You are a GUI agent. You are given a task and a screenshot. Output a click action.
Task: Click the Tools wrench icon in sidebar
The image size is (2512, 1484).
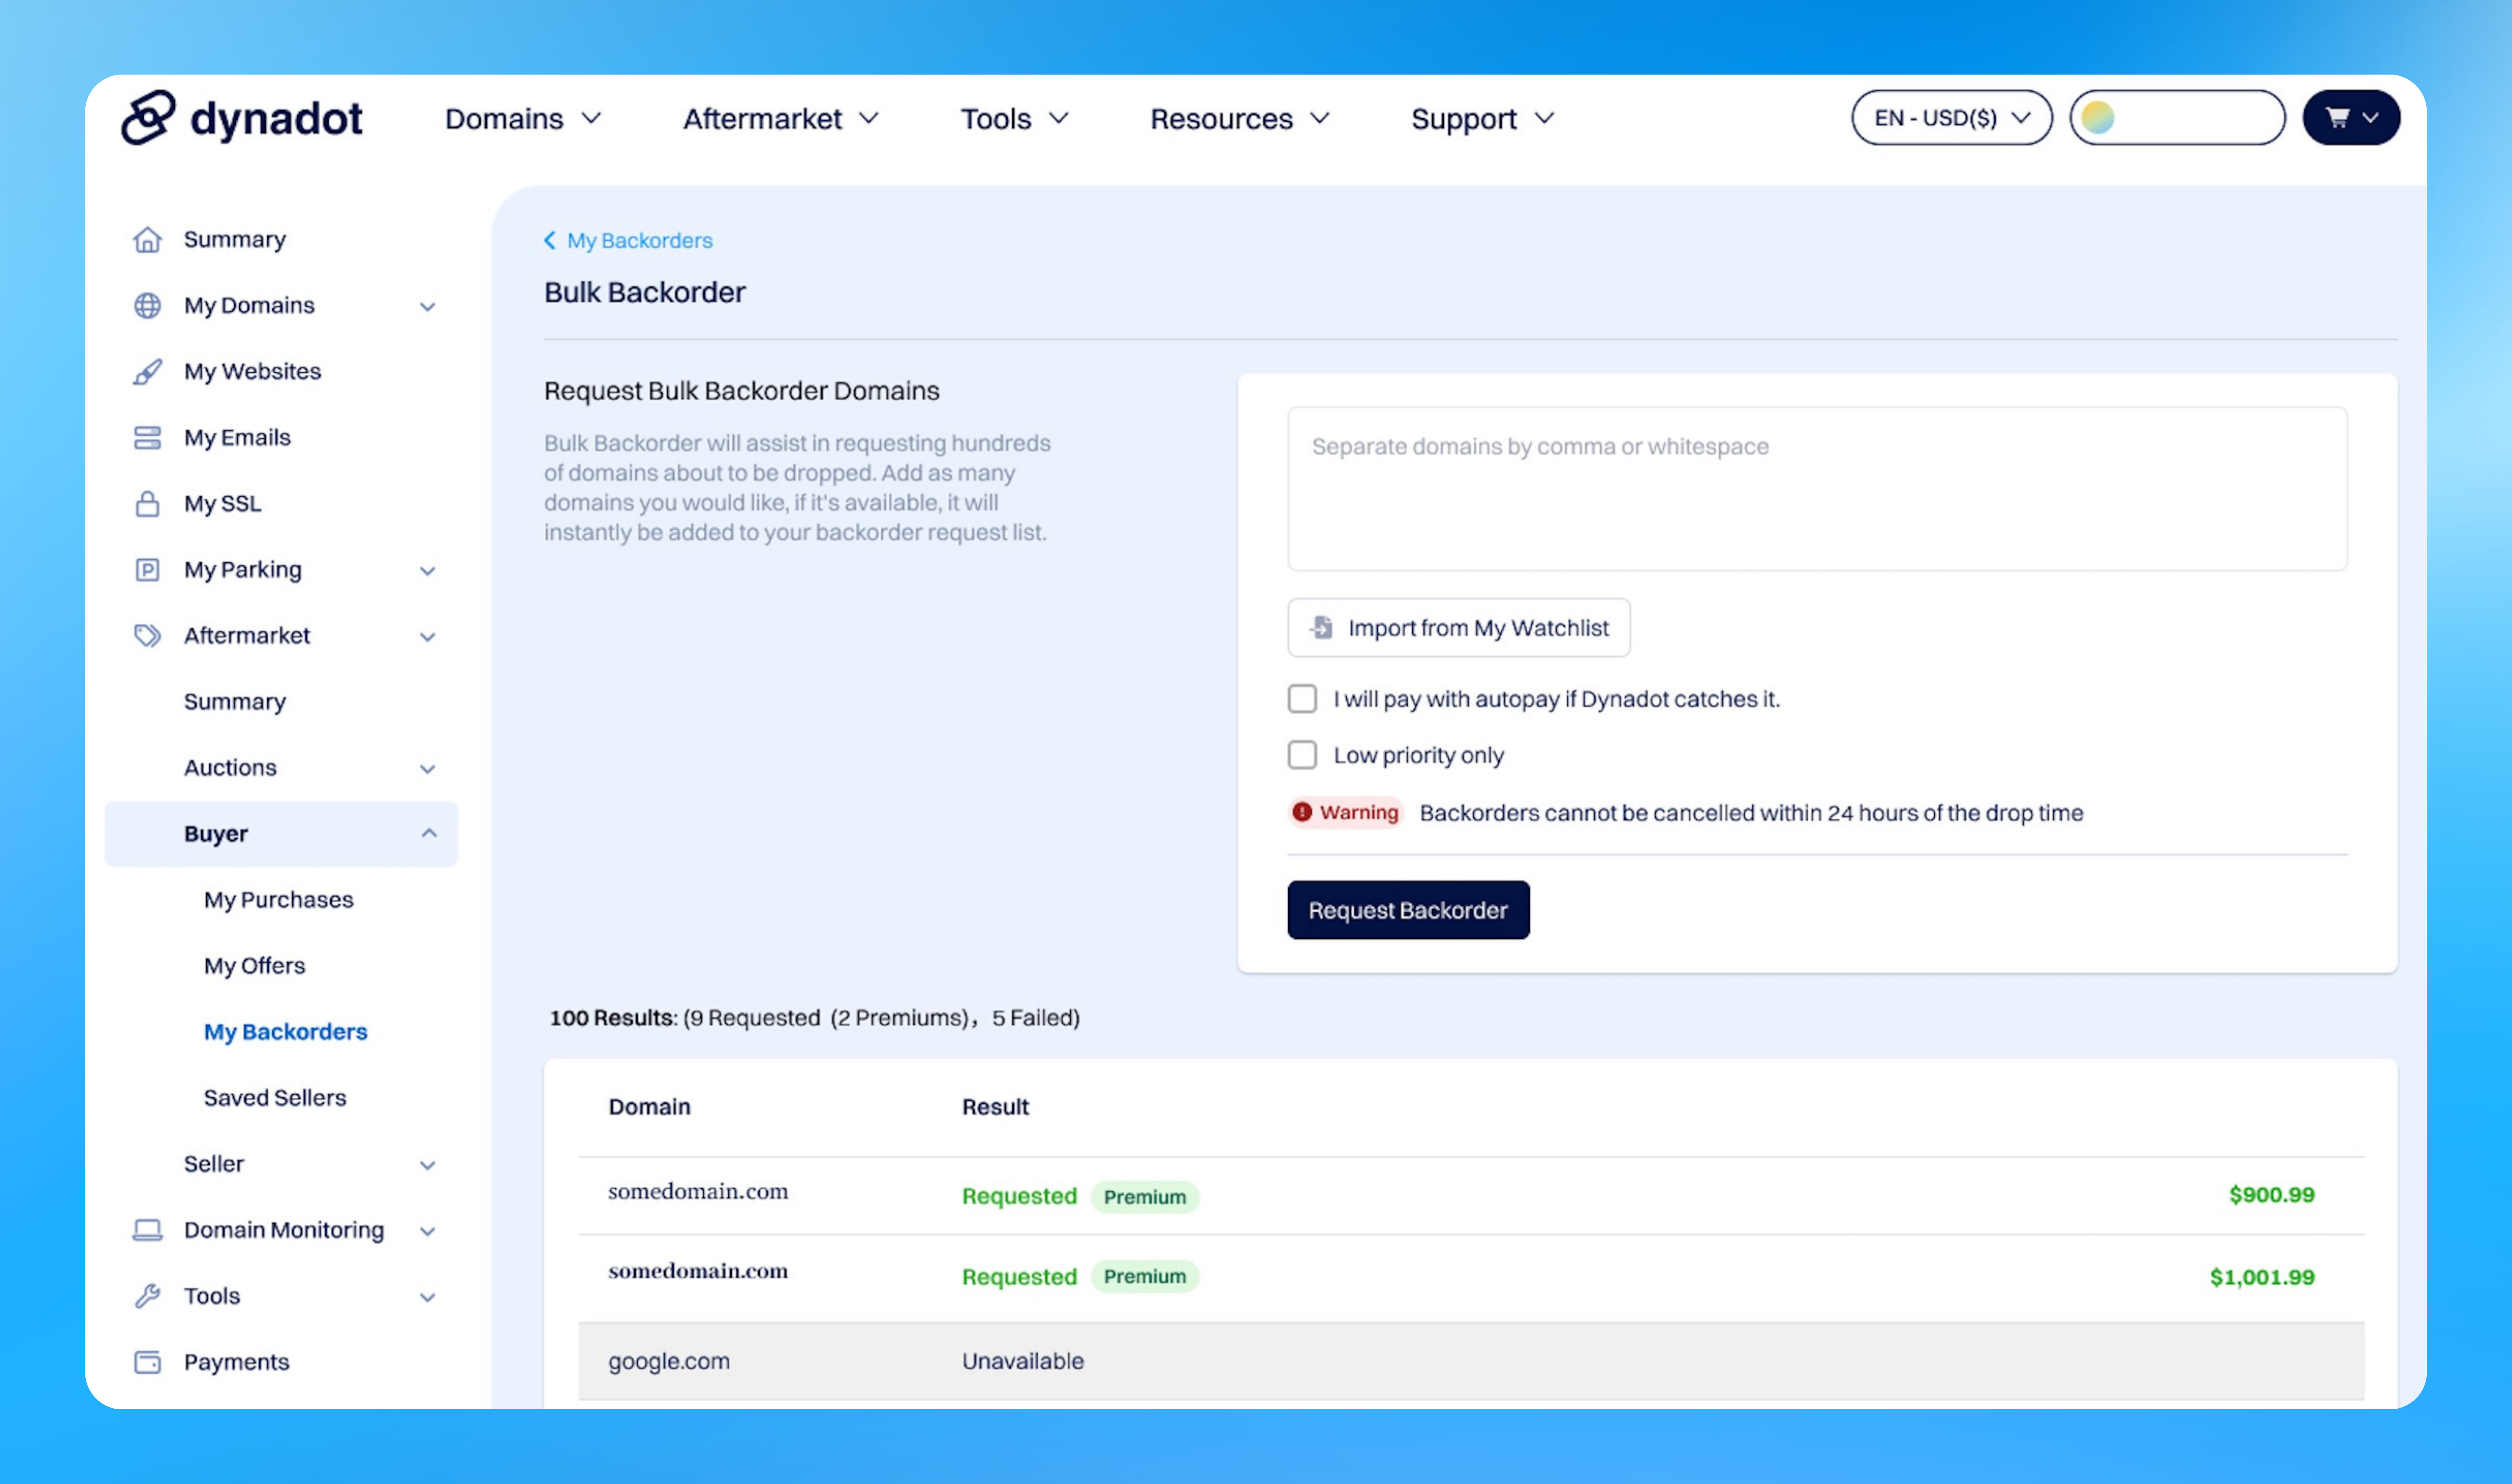point(147,1296)
